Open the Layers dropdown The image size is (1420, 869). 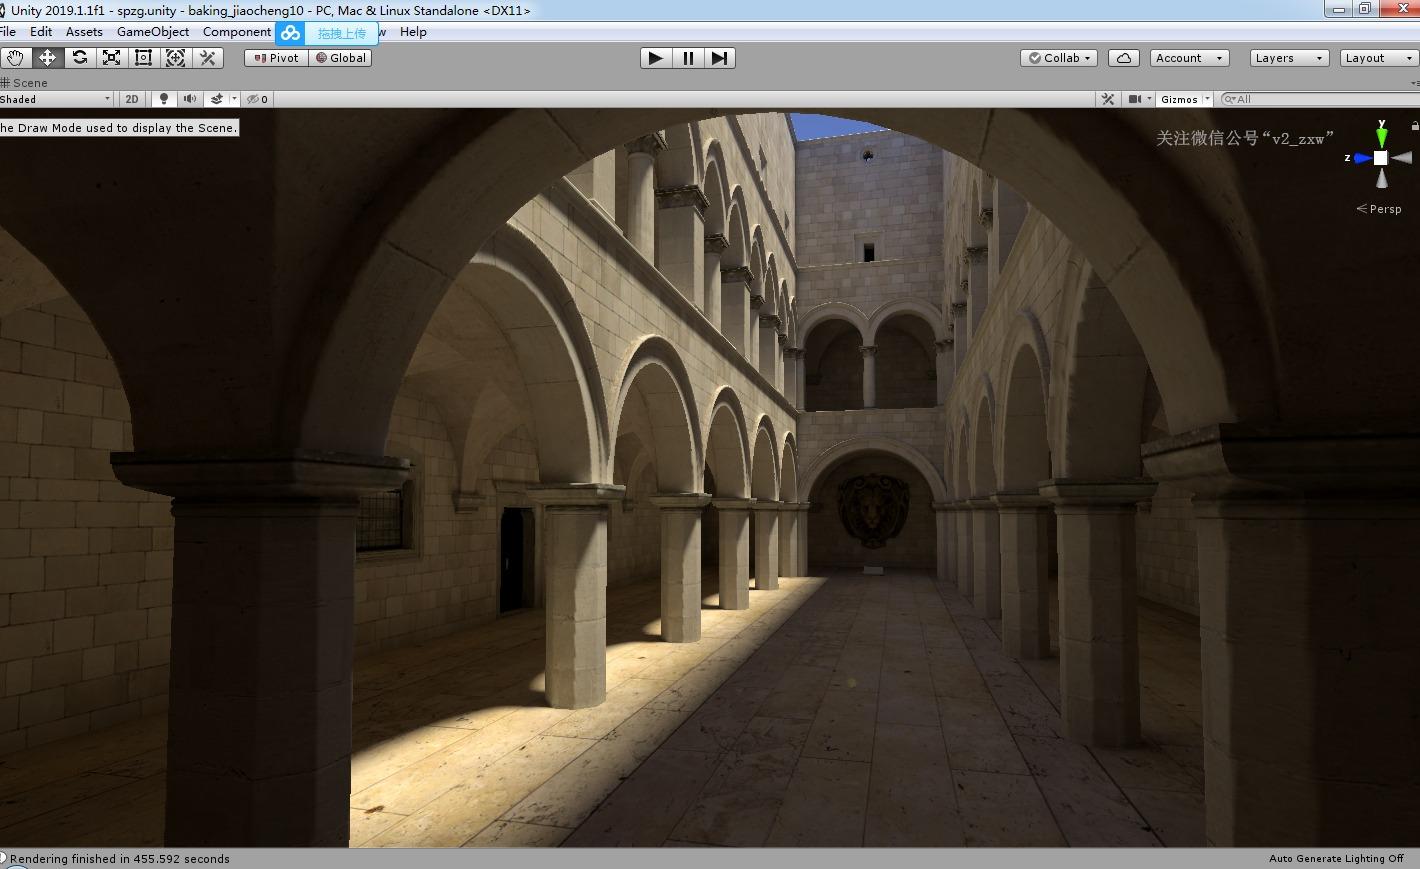[x=1290, y=58]
